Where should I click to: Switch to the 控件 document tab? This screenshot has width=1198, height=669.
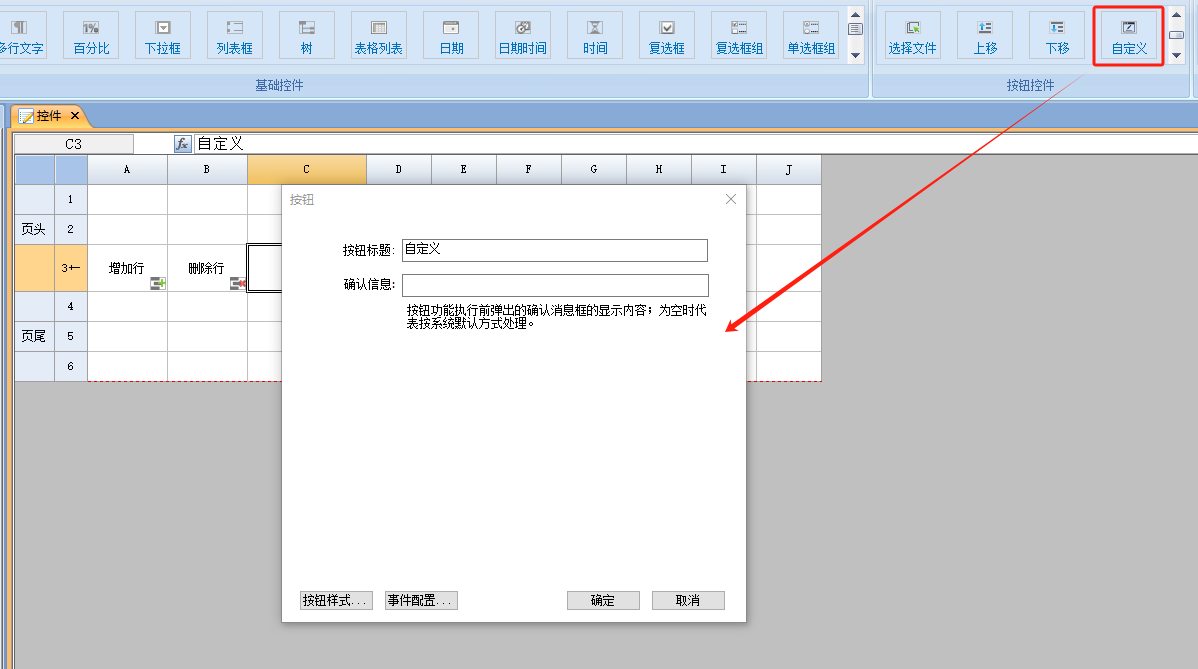tap(48, 116)
